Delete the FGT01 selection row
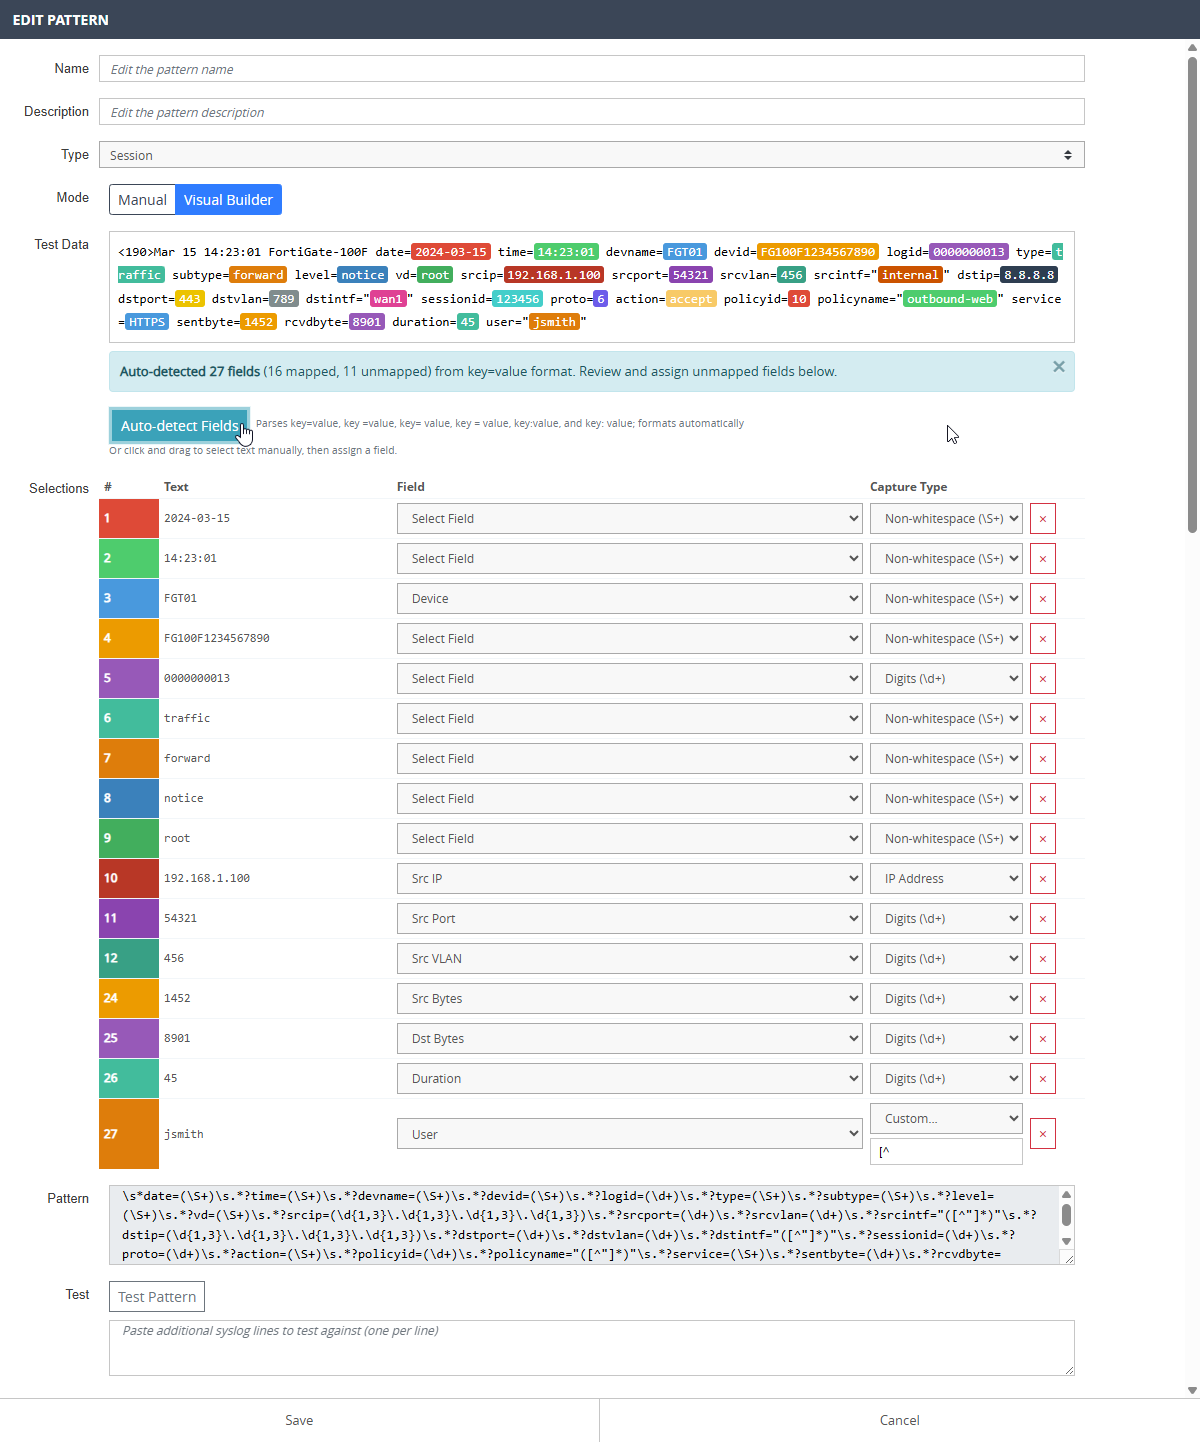The height and width of the screenshot is (1442, 1201). 1043,599
